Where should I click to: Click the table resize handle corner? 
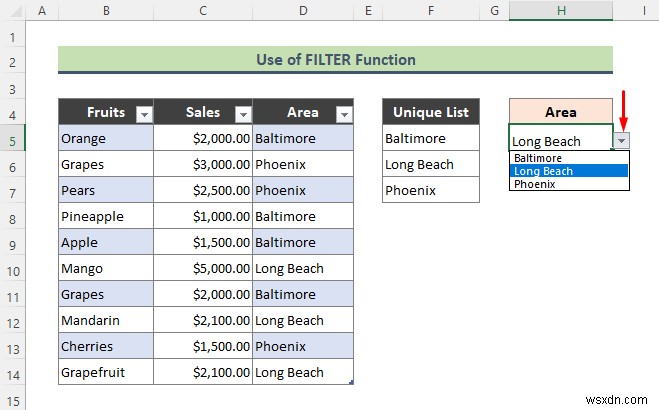(x=350, y=382)
